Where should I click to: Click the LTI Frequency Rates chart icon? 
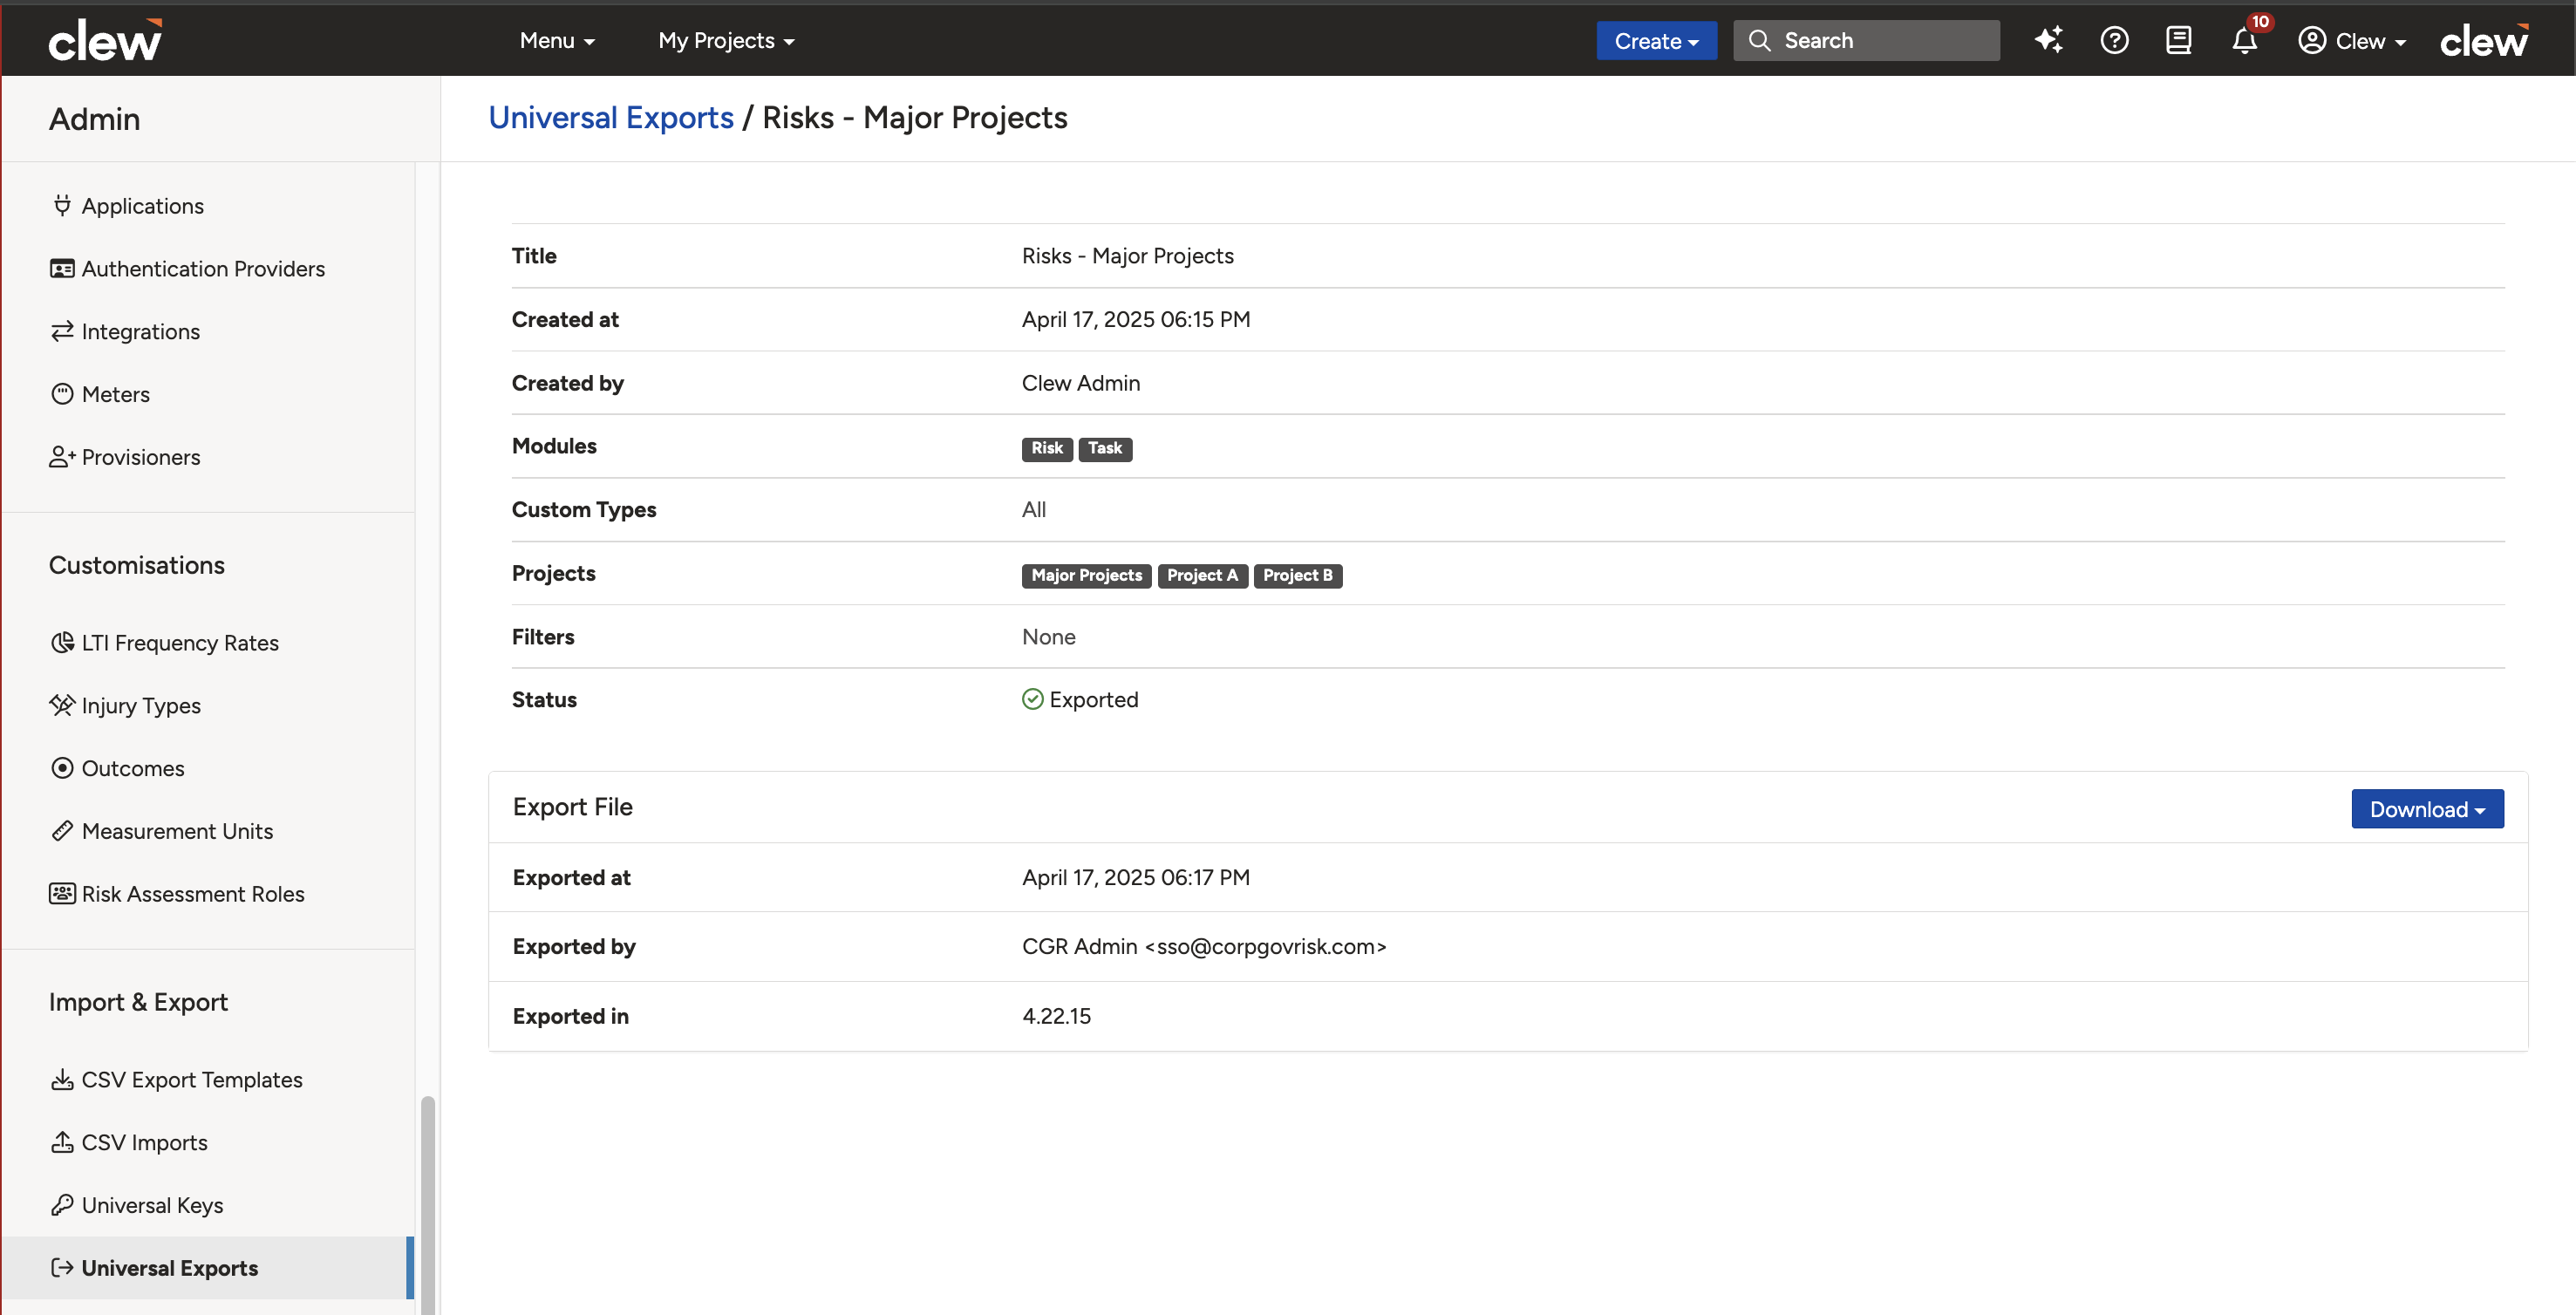coord(62,642)
